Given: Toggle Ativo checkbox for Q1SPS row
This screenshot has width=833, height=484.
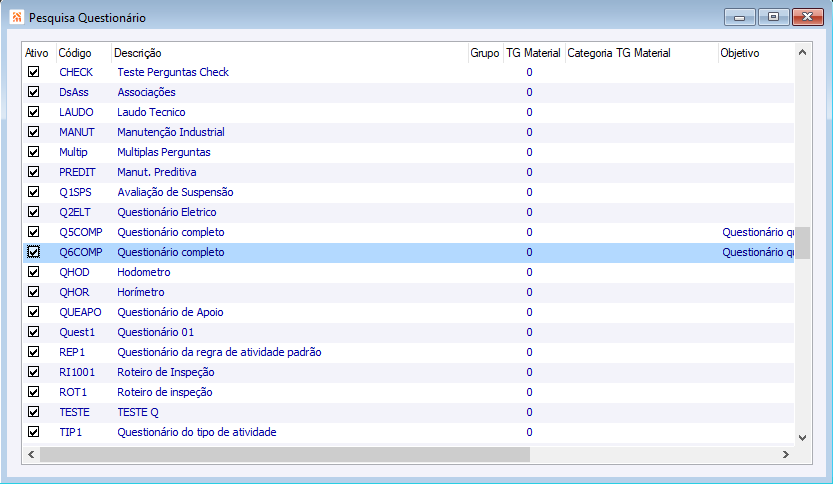Looking at the screenshot, I should click(x=33, y=192).
